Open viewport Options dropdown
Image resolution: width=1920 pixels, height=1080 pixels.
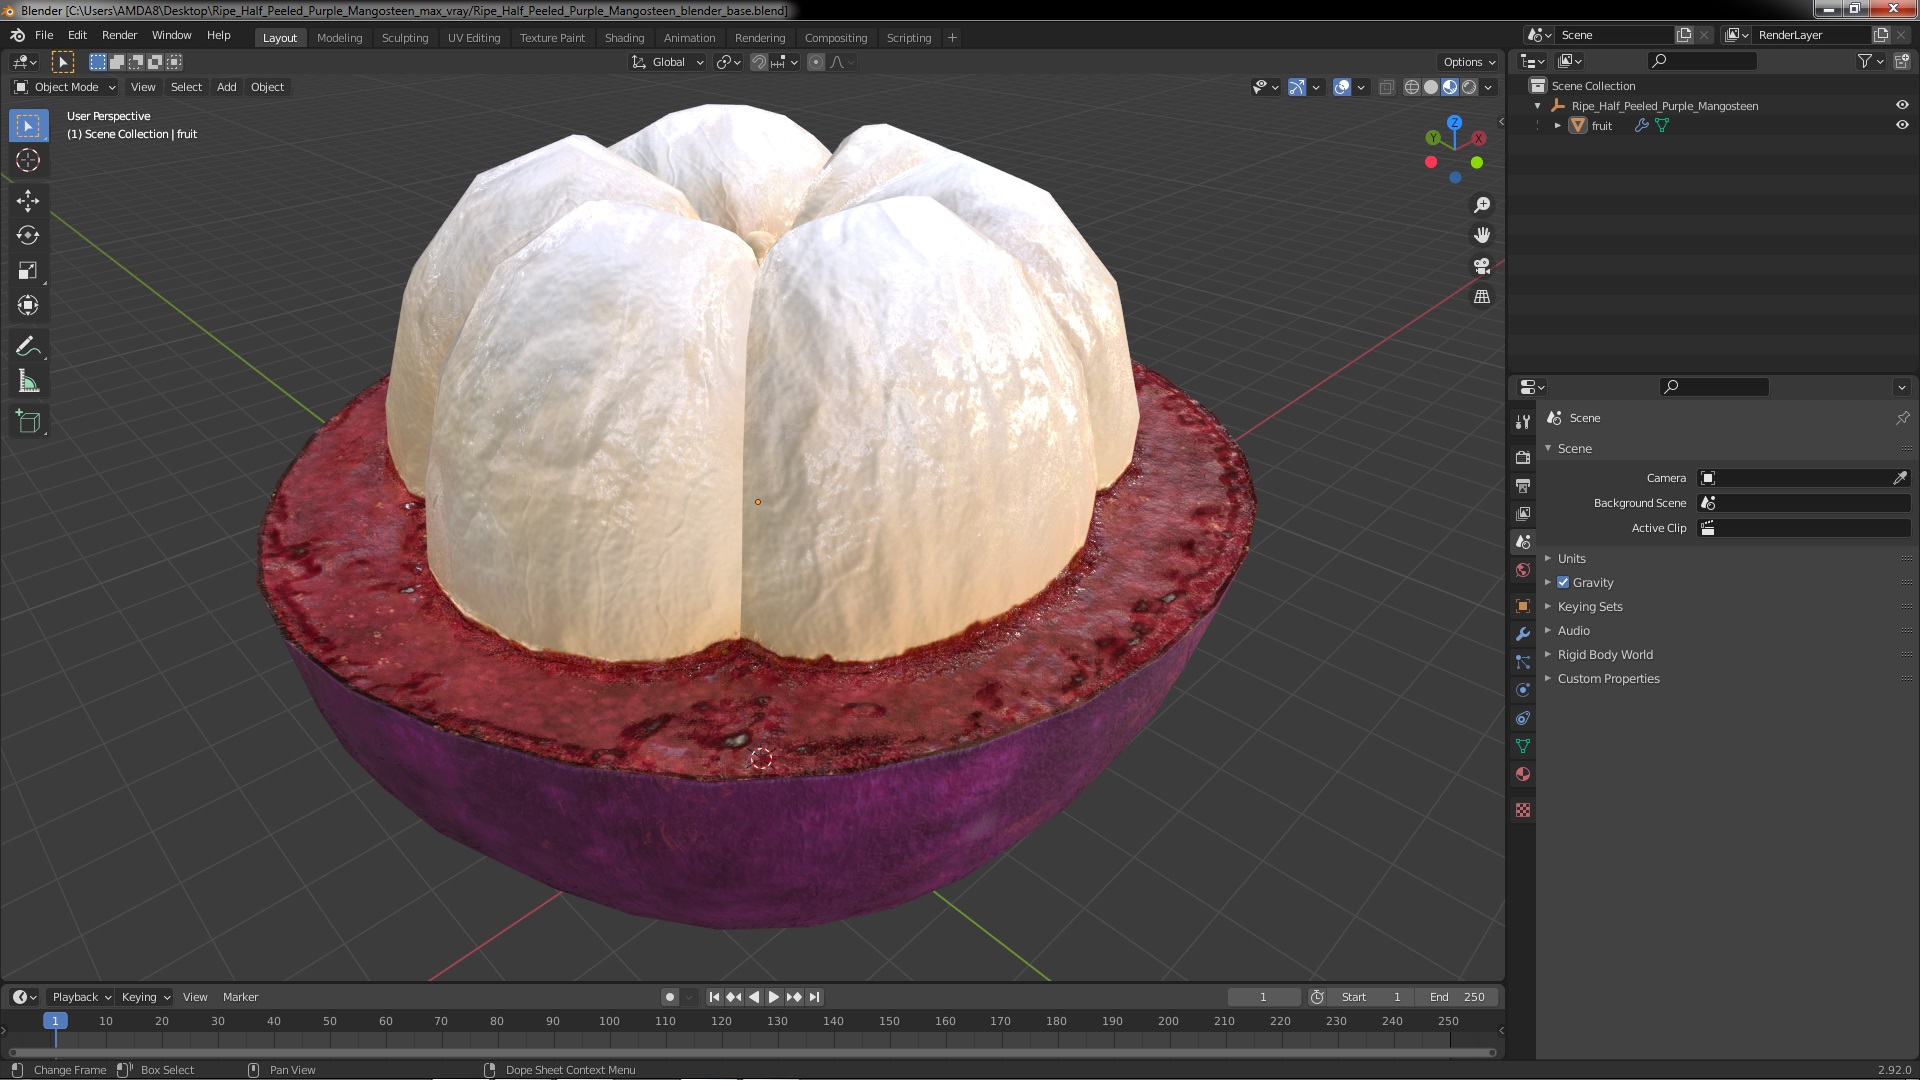[x=1469, y=62]
